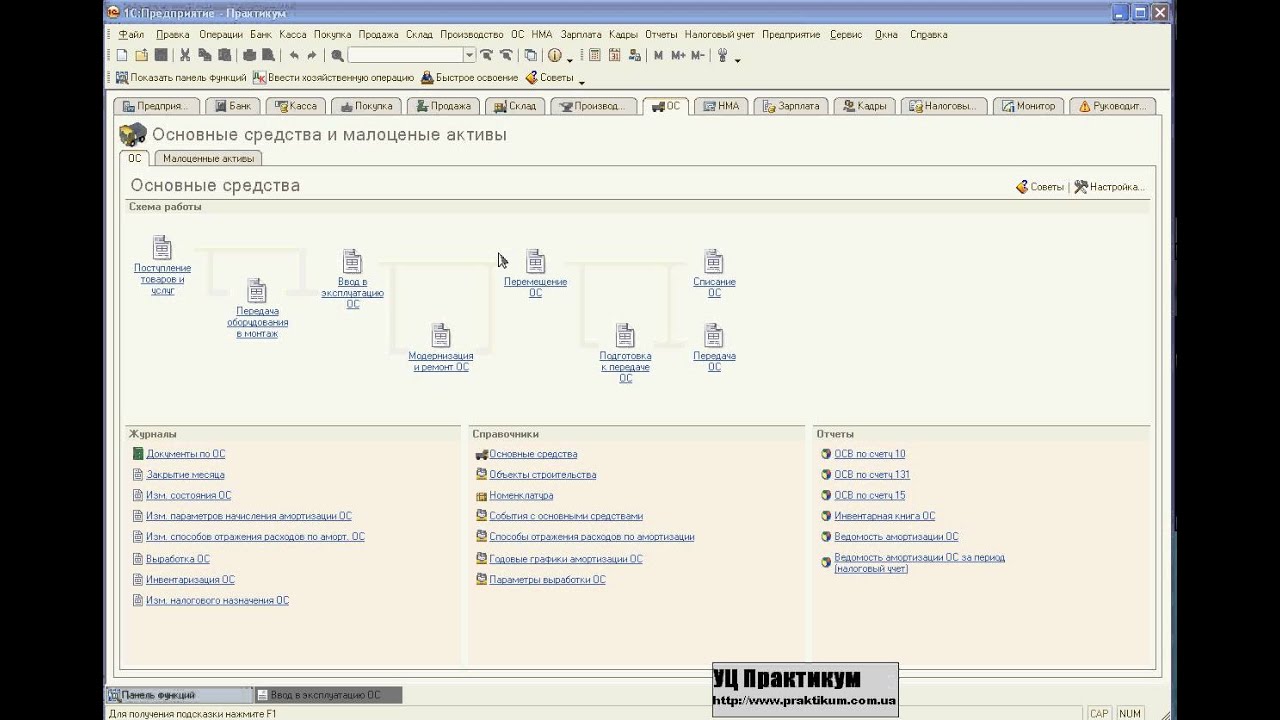
Task: Click the Paste toolbar icon
Action: [x=224, y=55]
